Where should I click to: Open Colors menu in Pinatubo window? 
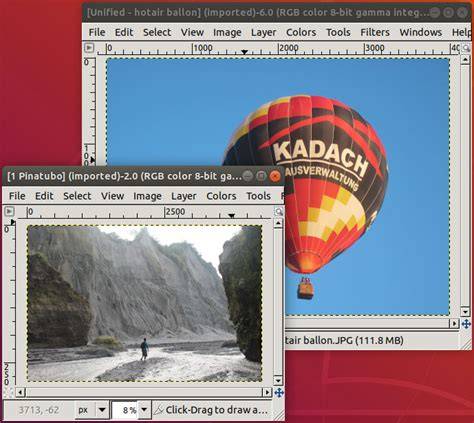221,196
